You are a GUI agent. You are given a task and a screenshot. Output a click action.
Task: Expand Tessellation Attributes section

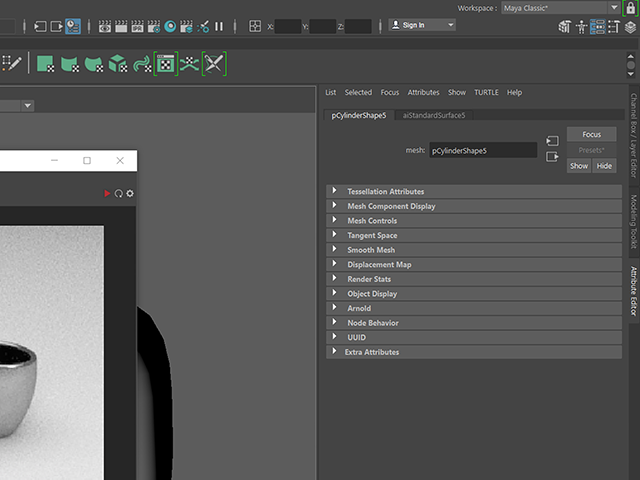tap(474, 191)
